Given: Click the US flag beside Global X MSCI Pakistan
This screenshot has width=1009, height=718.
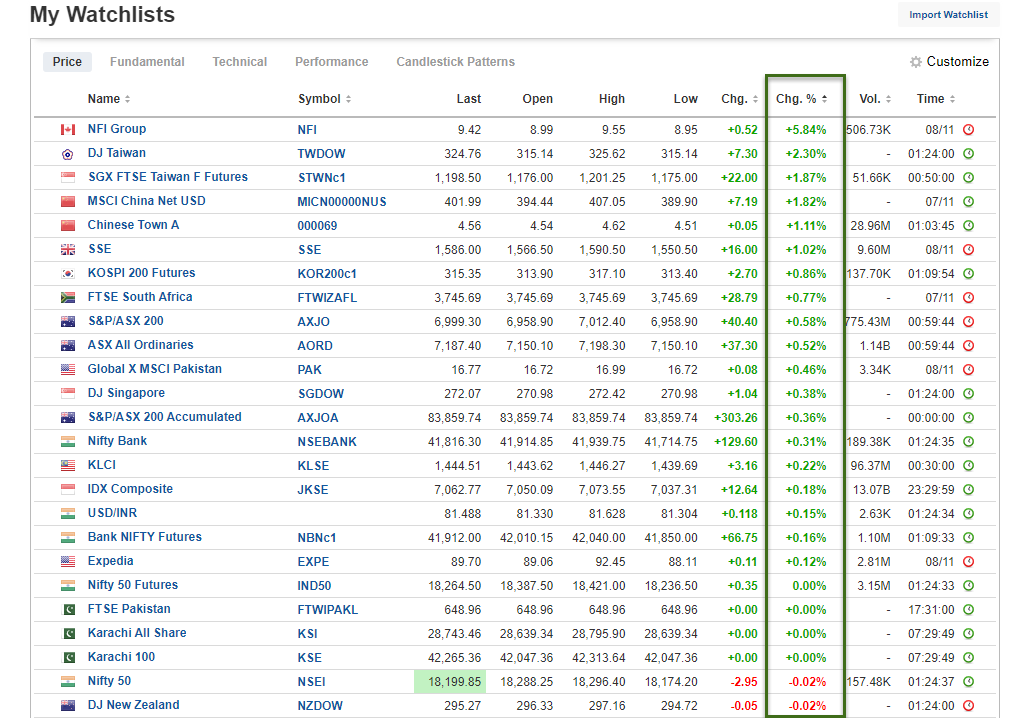Looking at the screenshot, I should point(68,369).
